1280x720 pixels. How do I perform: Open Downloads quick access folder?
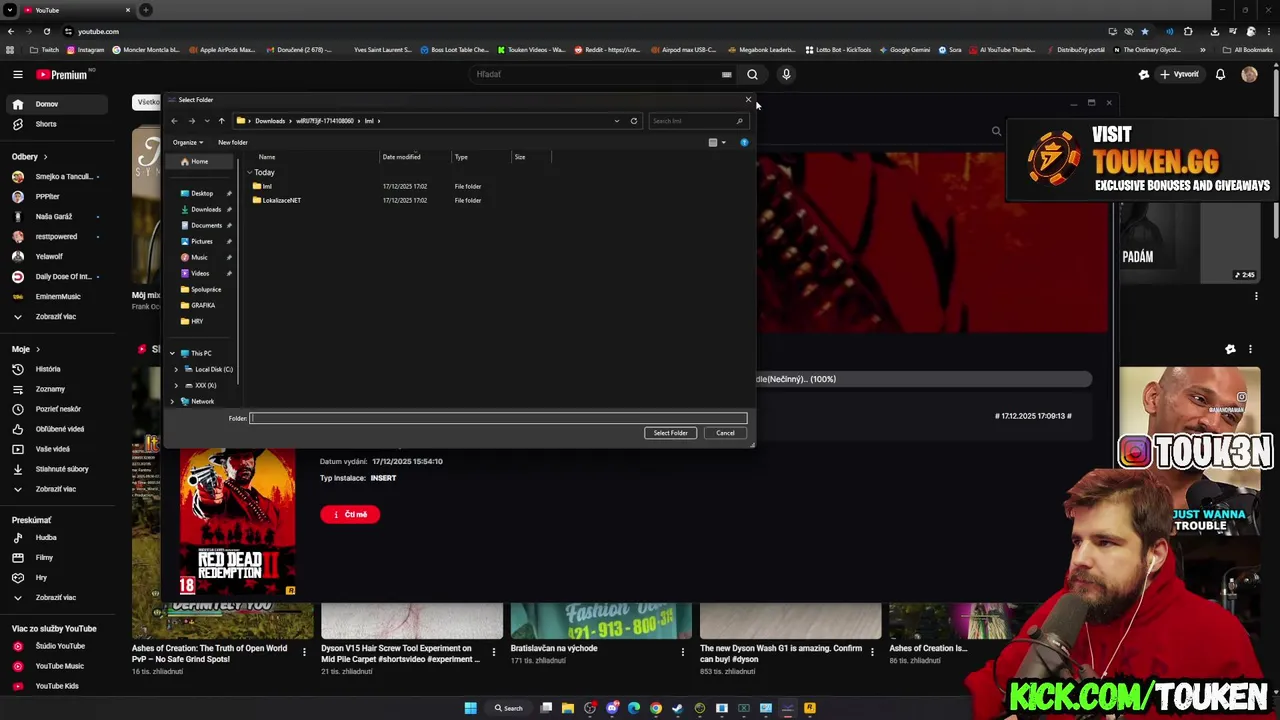tap(206, 209)
